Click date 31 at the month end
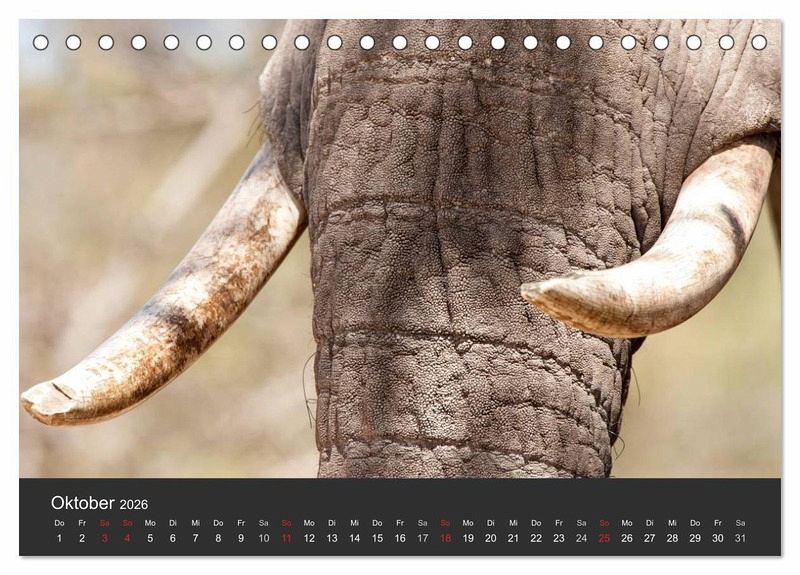The width and height of the screenshot is (800, 575). (x=740, y=538)
